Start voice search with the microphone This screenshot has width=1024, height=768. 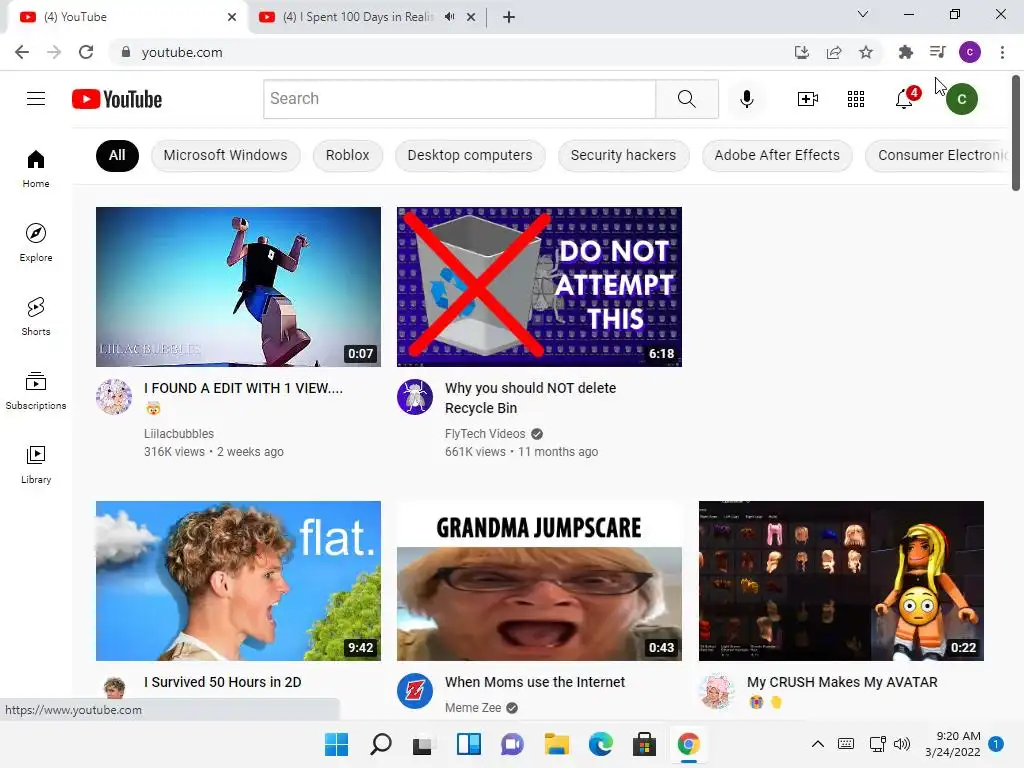(x=747, y=99)
